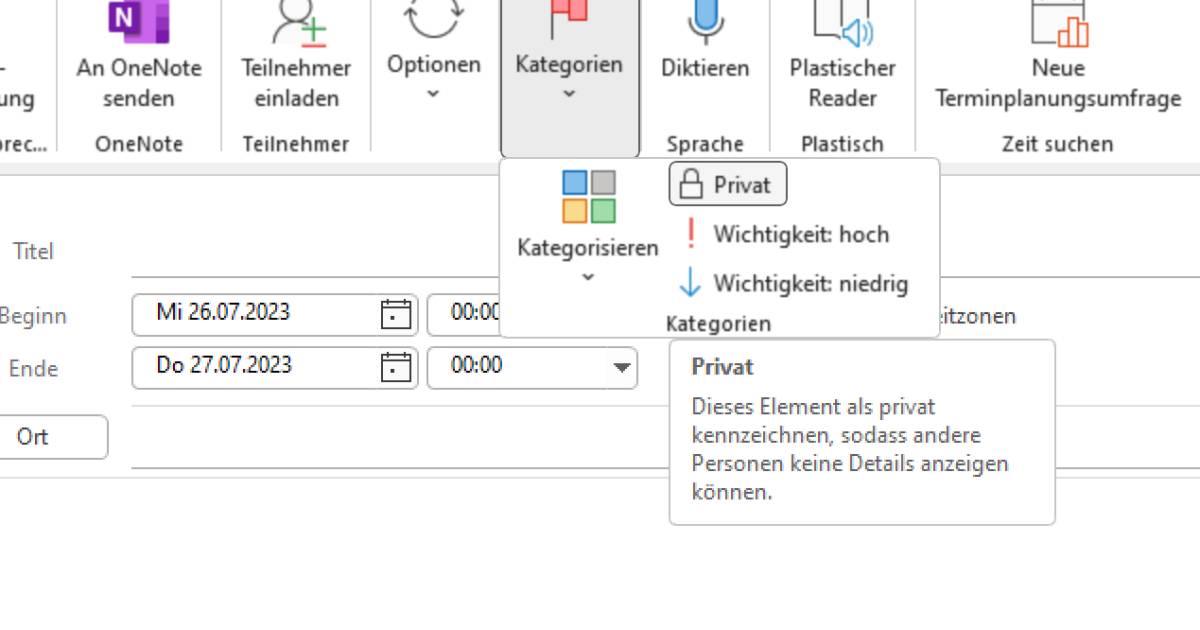Expand the Kategorisieren chevron
The height and width of the screenshot is (630, 1200).
(586, 275)
